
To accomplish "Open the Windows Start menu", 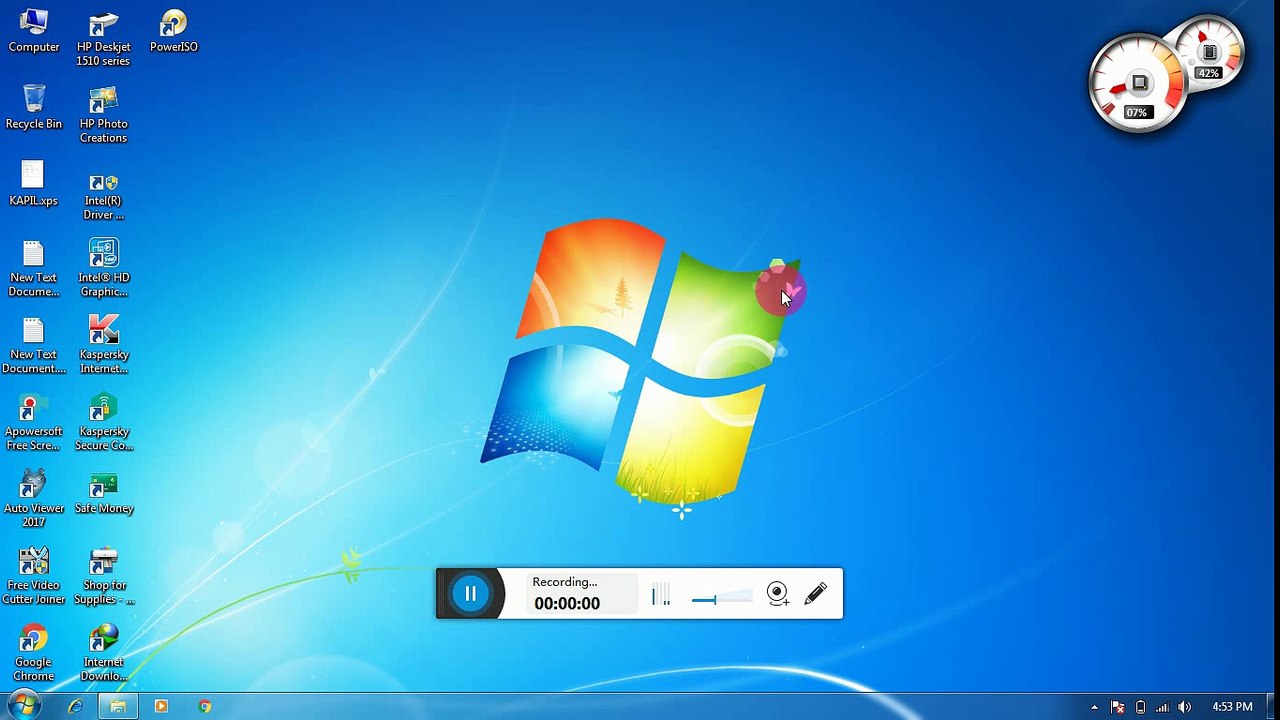I will [24, 706].
